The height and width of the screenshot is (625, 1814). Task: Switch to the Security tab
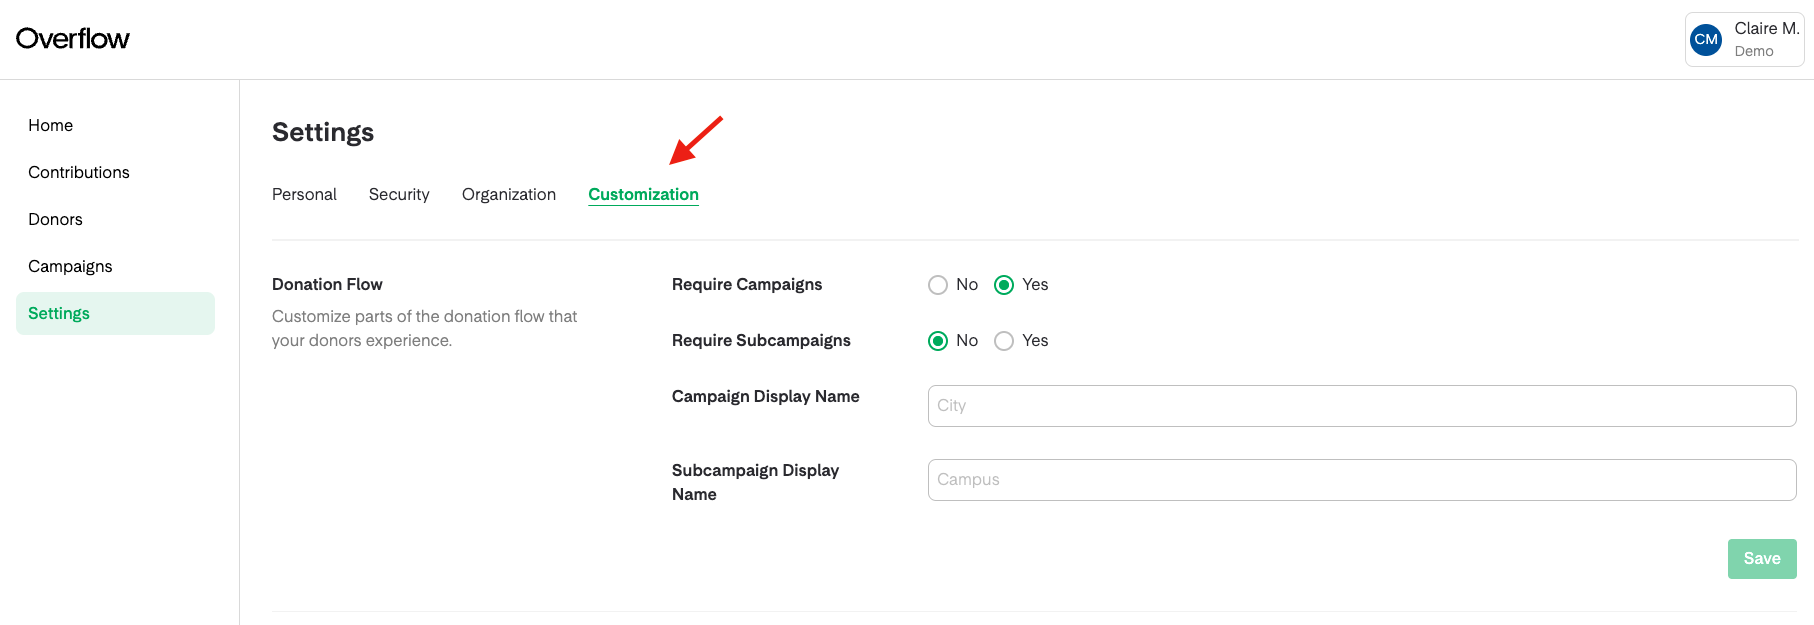[399, 194]
